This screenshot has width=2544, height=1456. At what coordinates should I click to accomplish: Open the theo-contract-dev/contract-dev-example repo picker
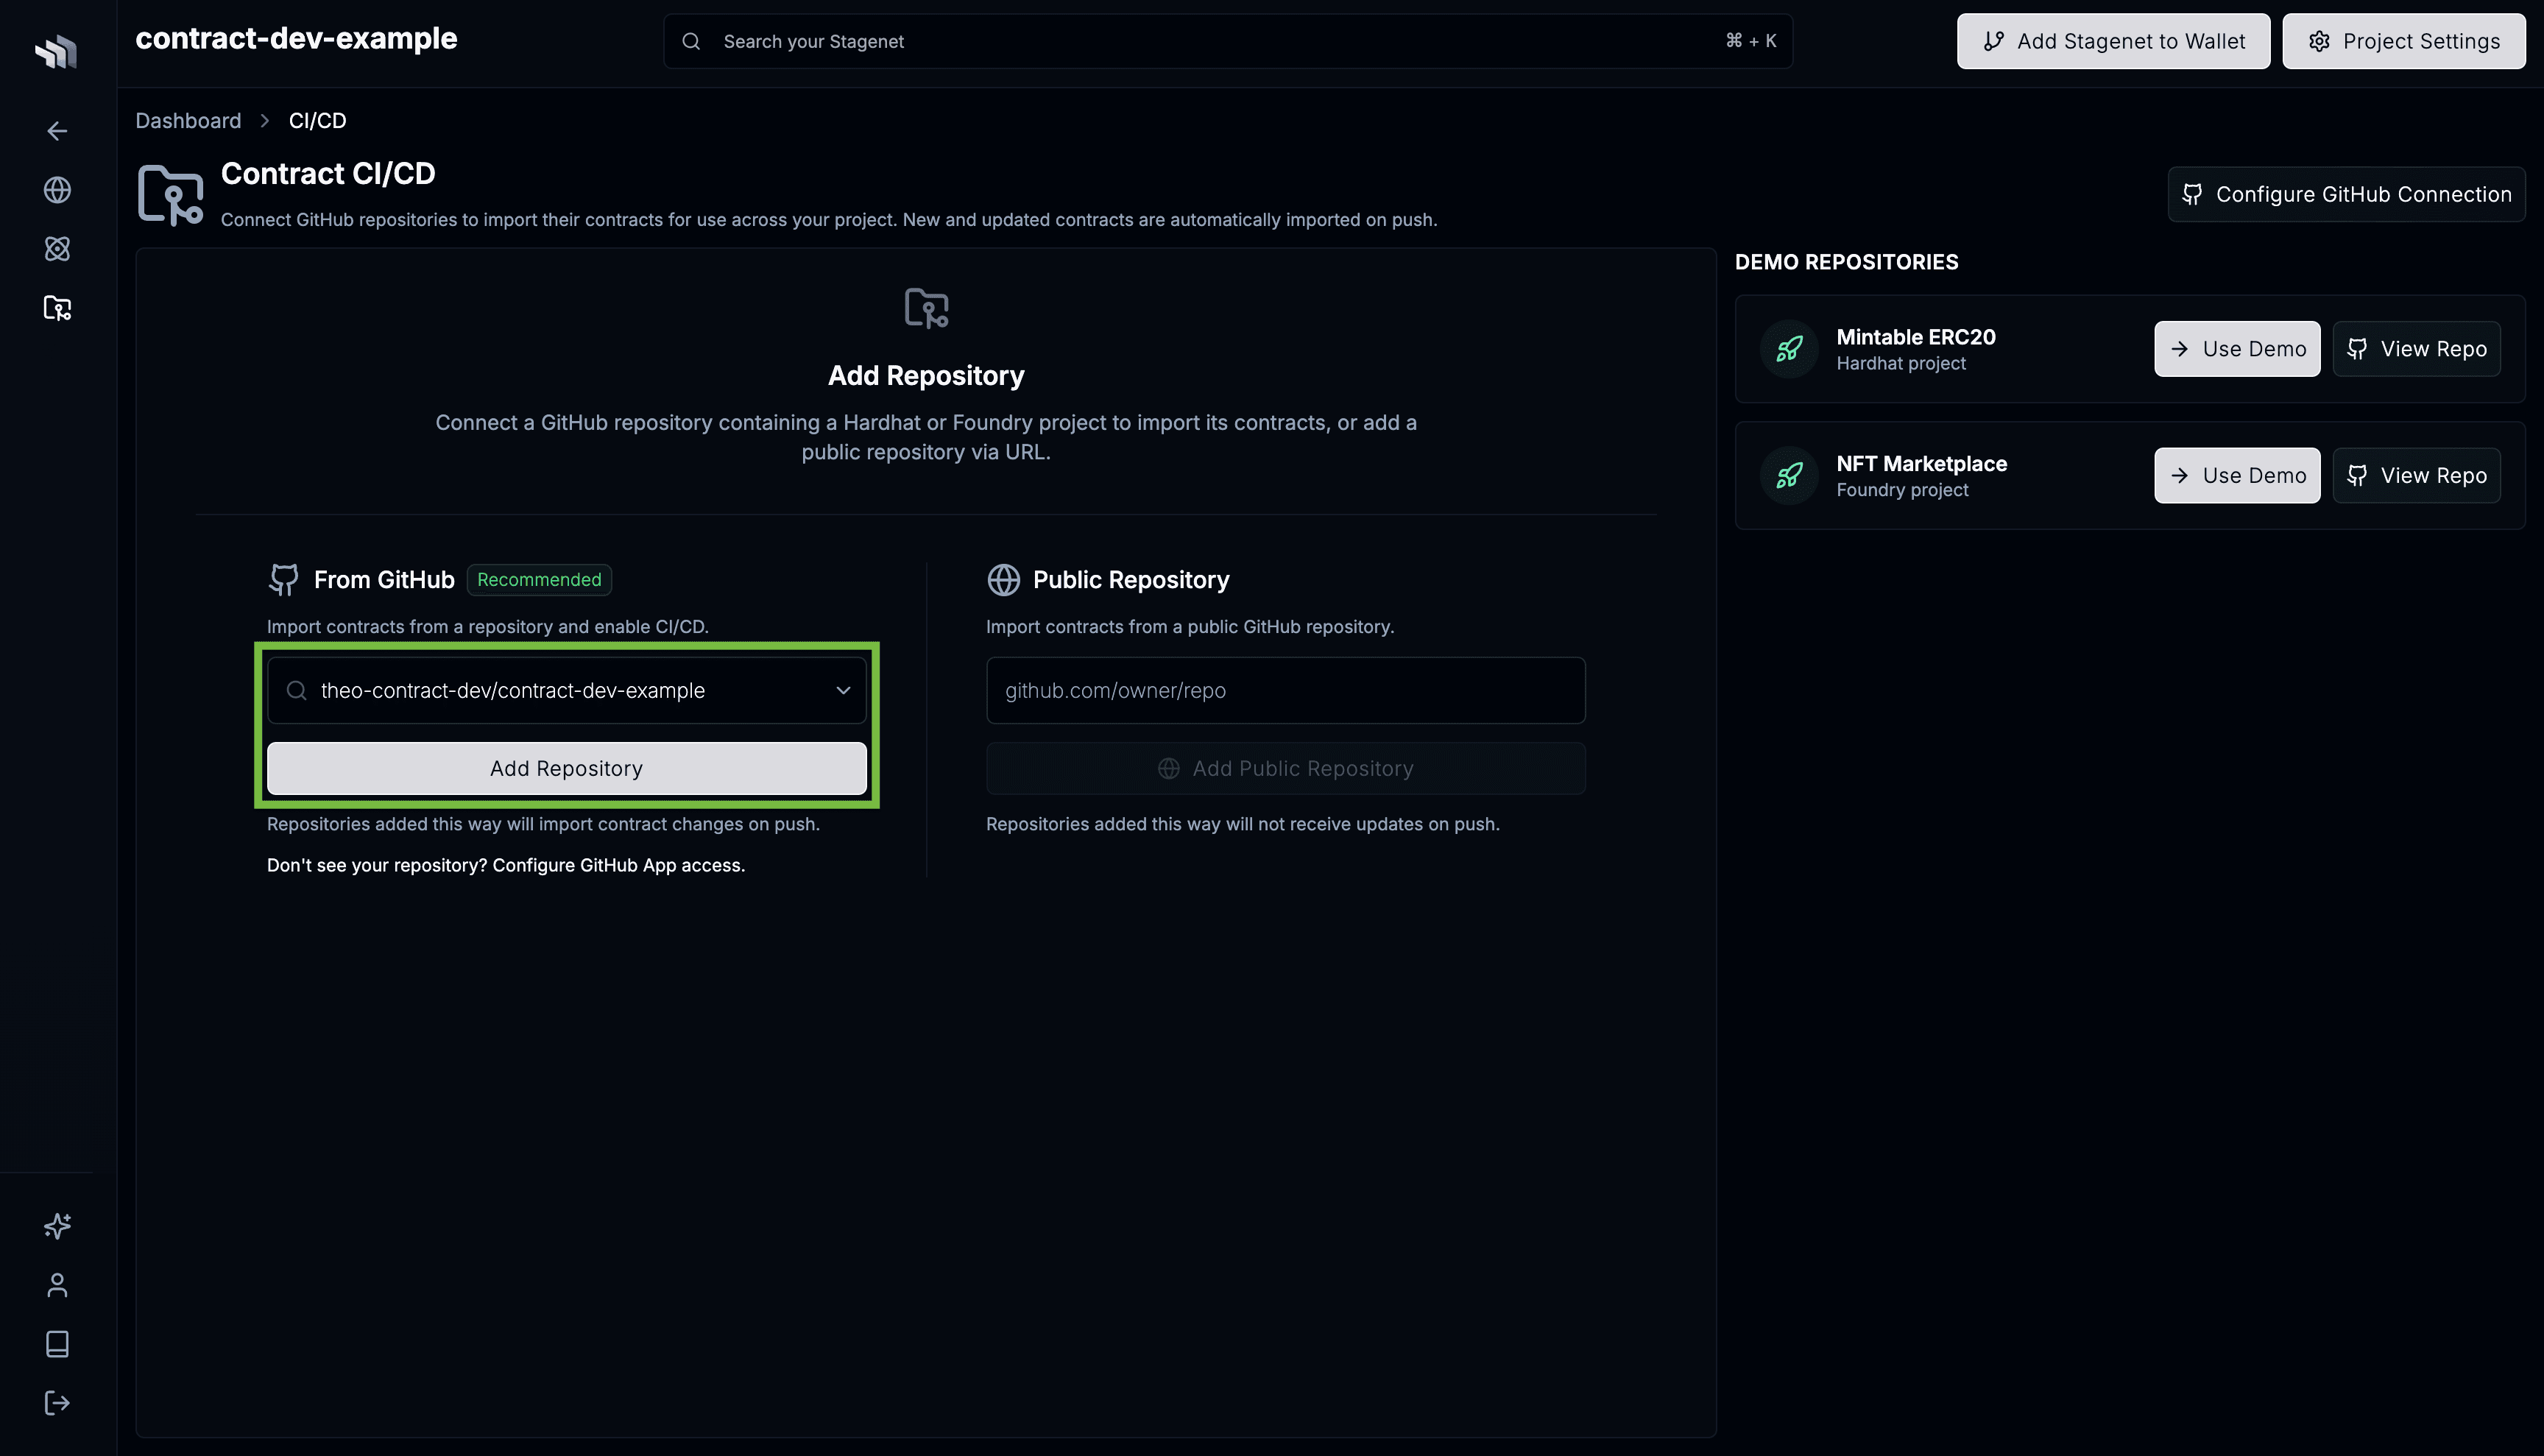click(x=566, y=690)
